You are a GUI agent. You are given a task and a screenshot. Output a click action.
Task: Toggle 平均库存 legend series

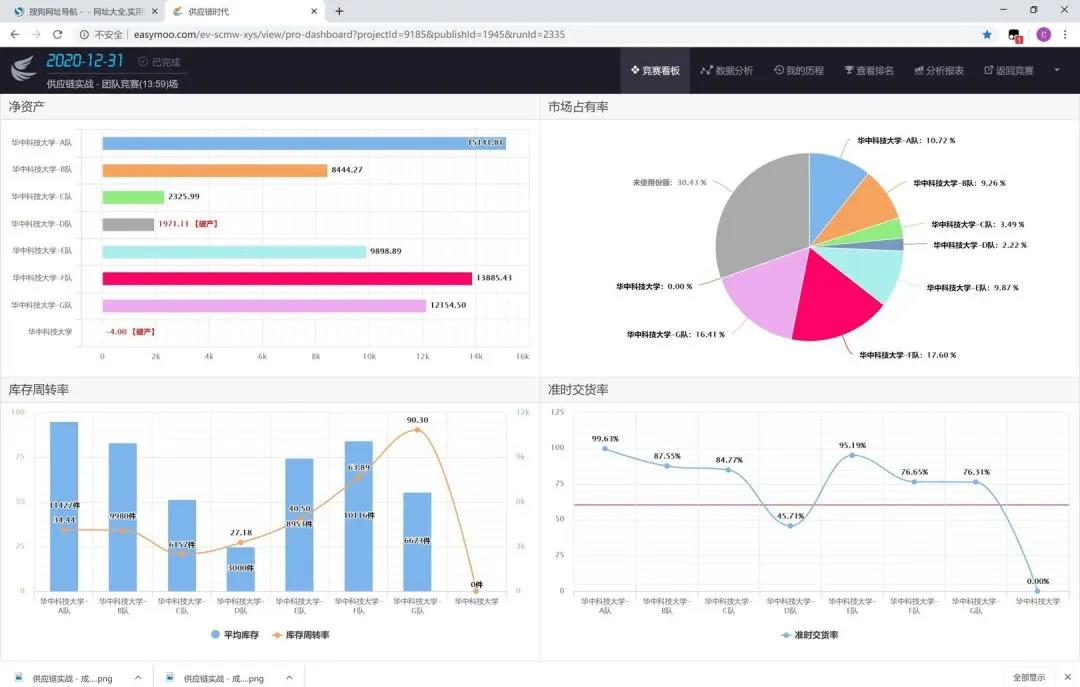tap(236, 635)
